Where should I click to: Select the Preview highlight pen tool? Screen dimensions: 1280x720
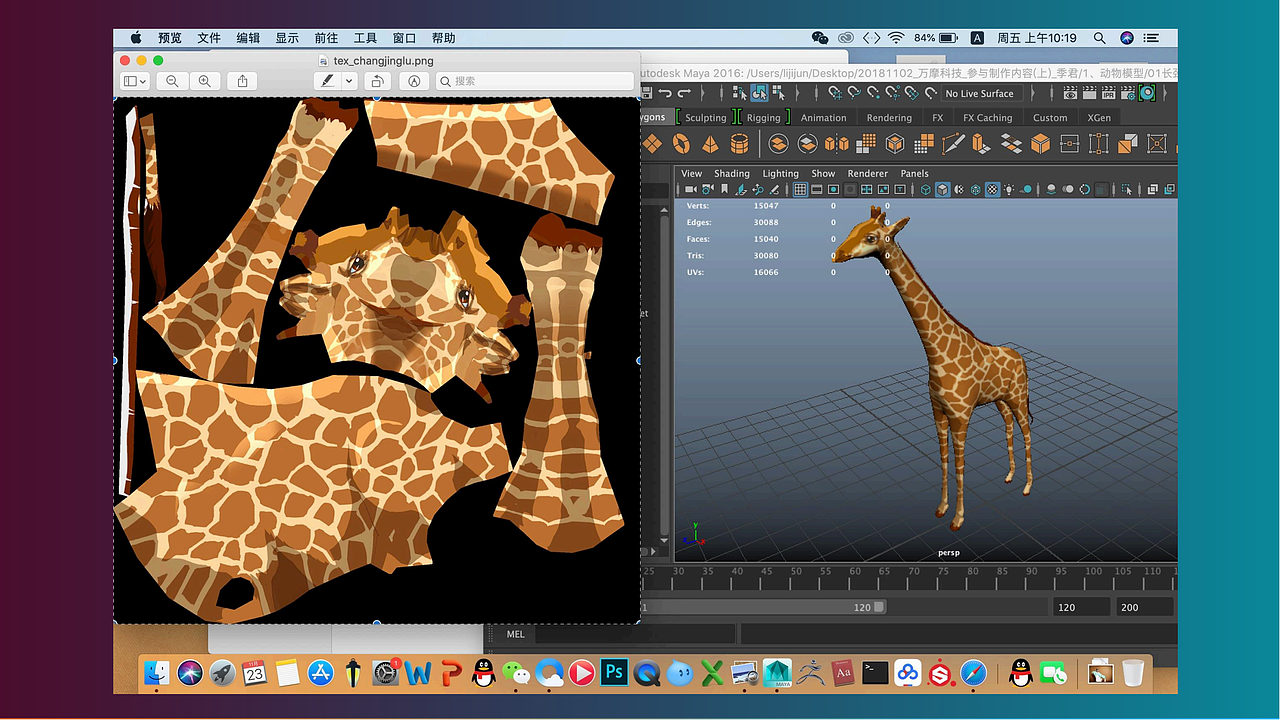click(327, 81)
